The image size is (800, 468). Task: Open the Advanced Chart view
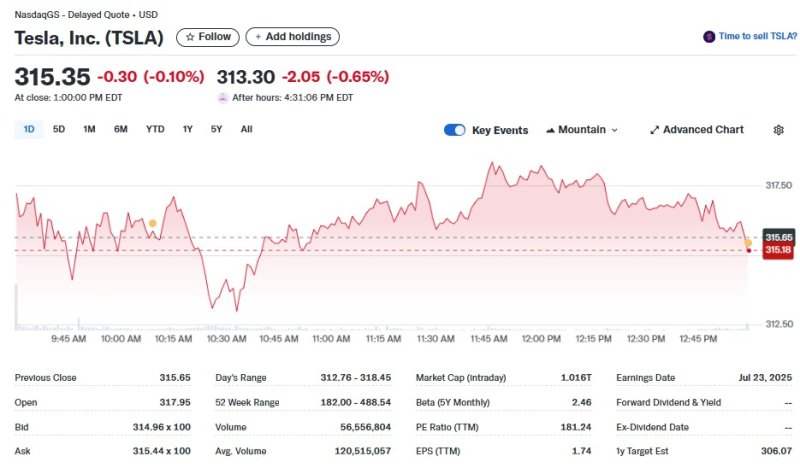point(697,130)
